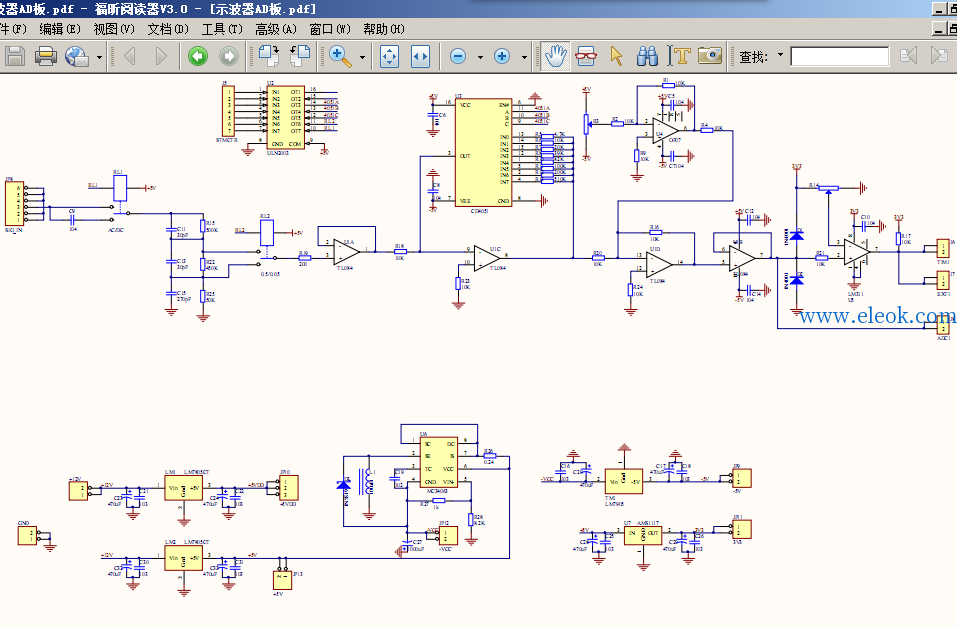
Task: Click the AMS1117 regulator label
Action: [x=646, y=523]
